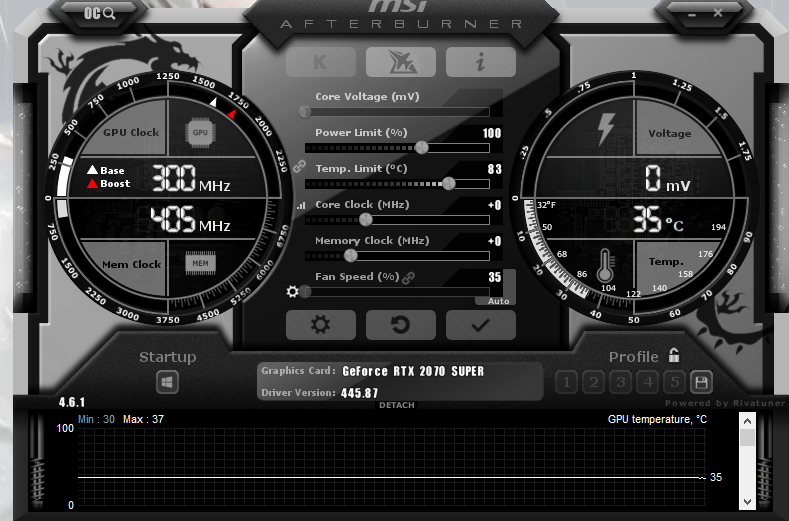The width and height of the screenshot is (789, 521).
Task: Click the 300 MHz GPU clock readout
Action: (191, 179)
